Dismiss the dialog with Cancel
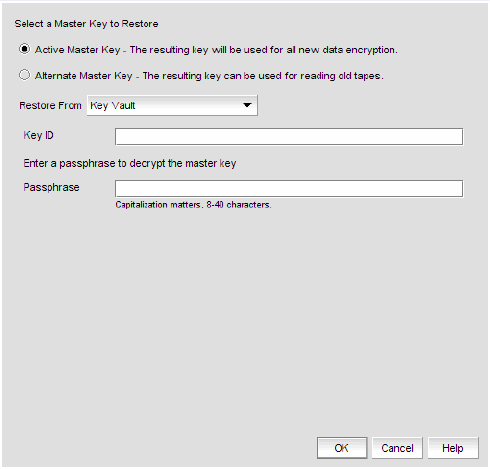The image size is (490, 469). tap(397, 448)
